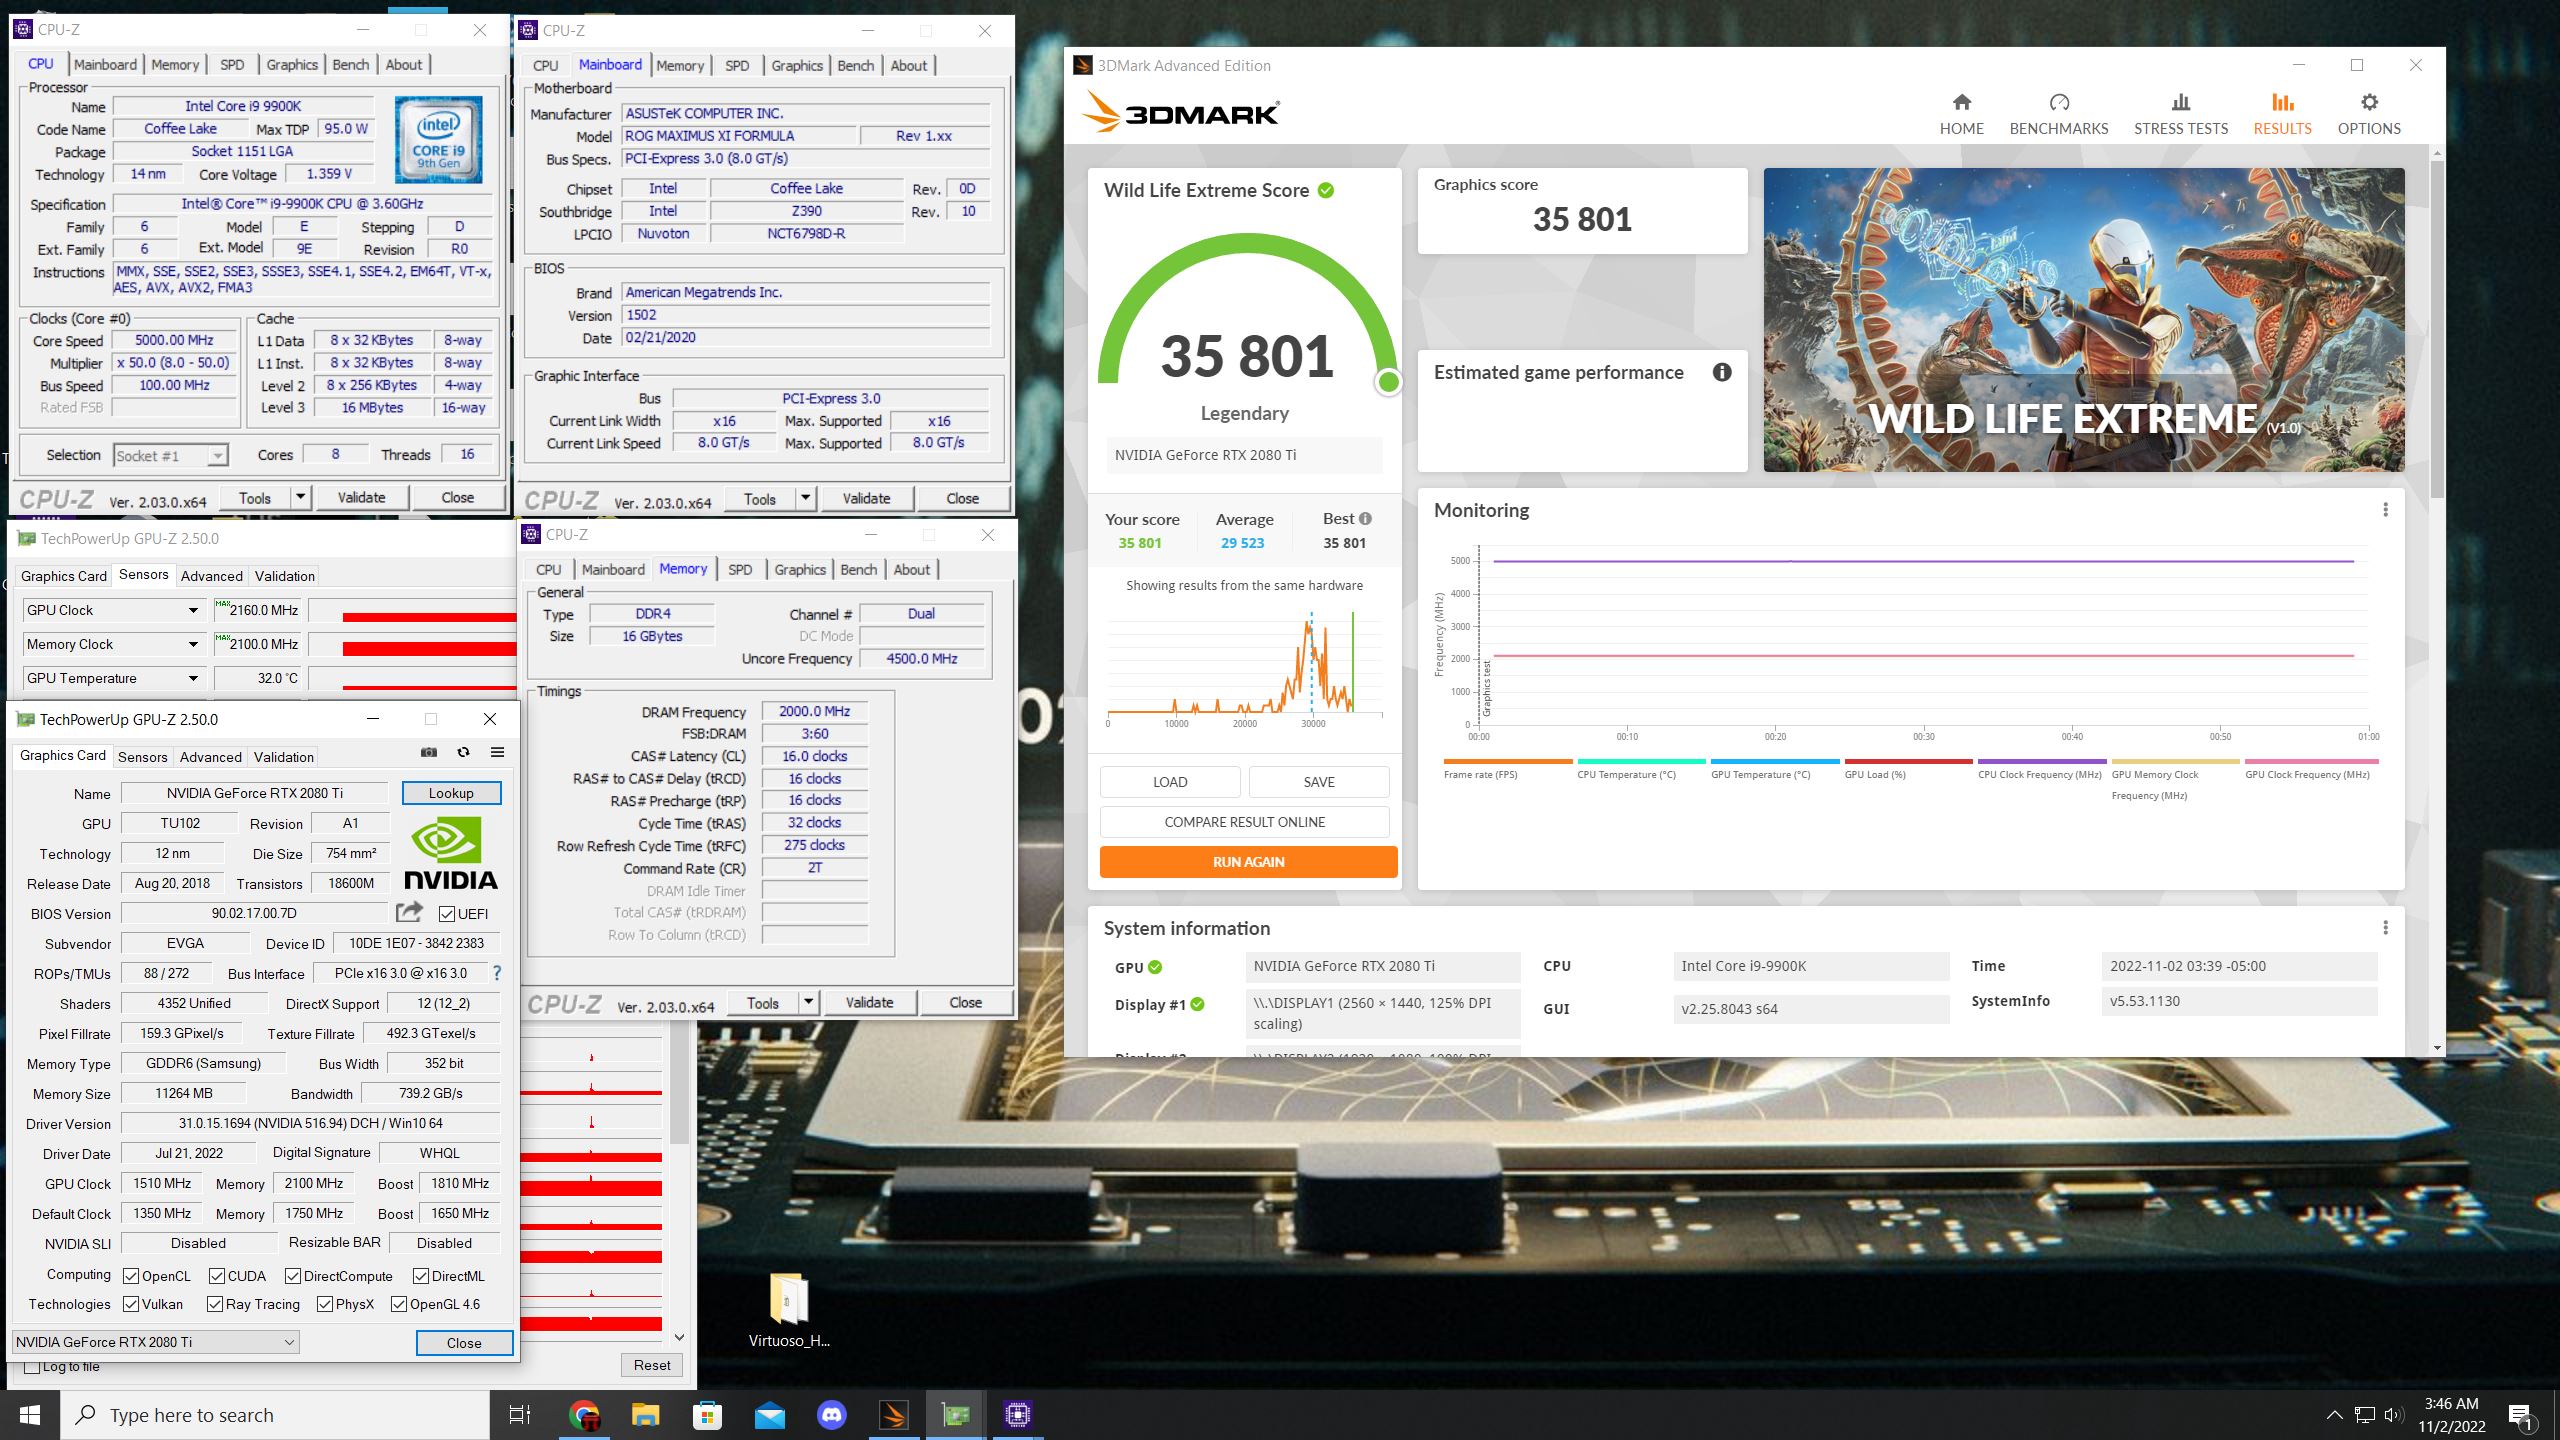Toggle the OpenGL 4.6 checkbox
2560x1440 pixels.
click(x=399, y=1304)
